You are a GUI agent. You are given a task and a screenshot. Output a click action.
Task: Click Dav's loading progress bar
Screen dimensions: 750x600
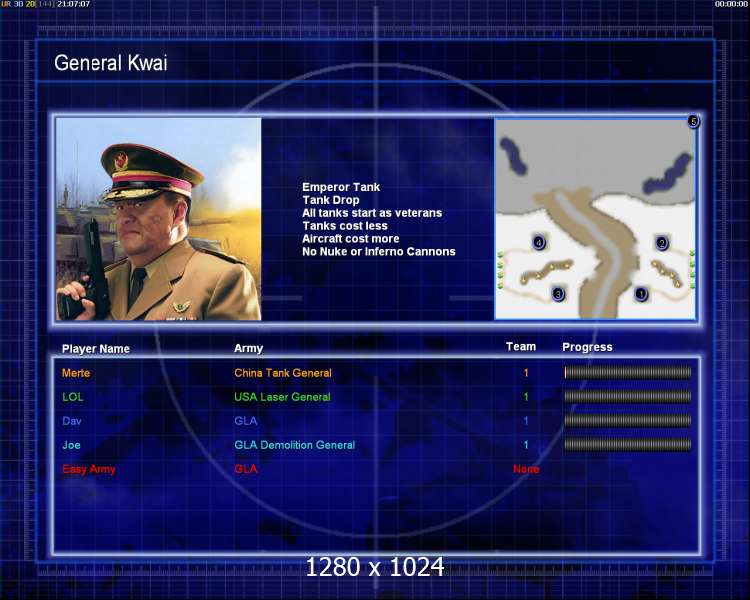(628, 421)
